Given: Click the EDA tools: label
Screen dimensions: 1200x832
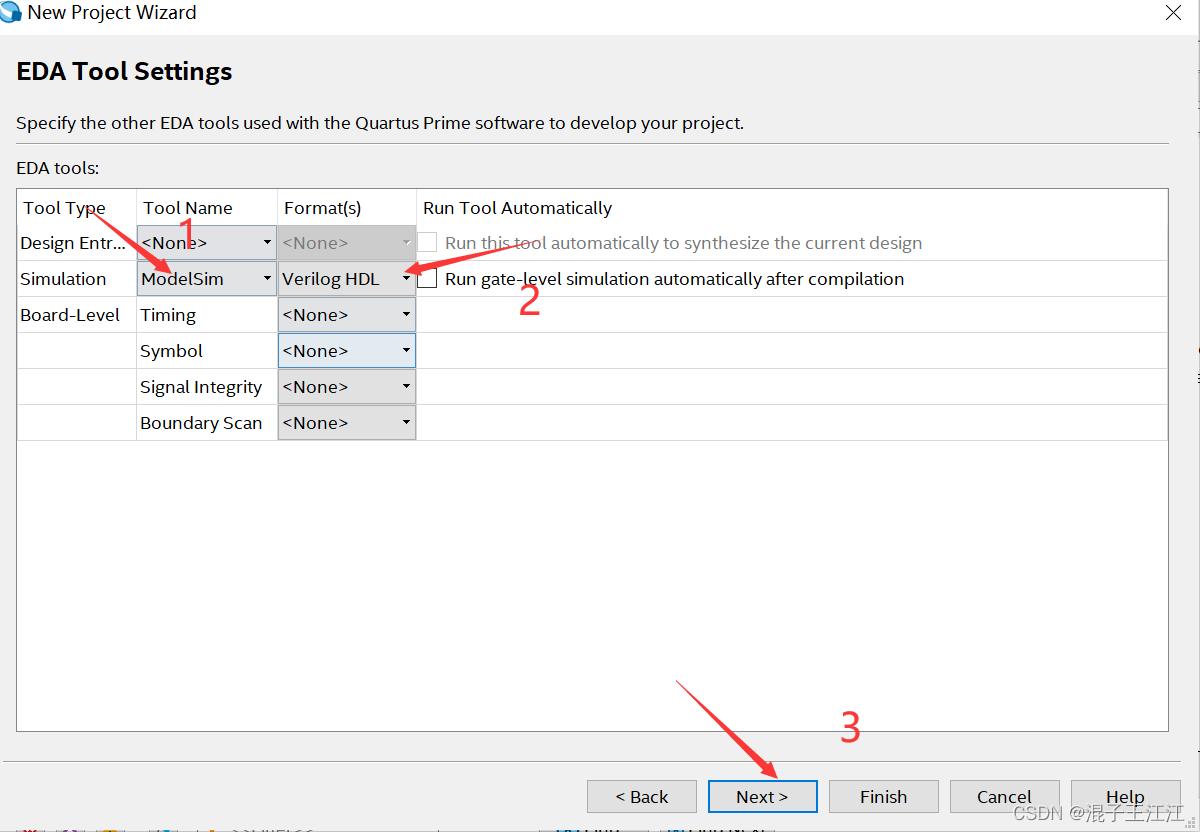Looking at the screenshot, I should (x=58, y=168).
